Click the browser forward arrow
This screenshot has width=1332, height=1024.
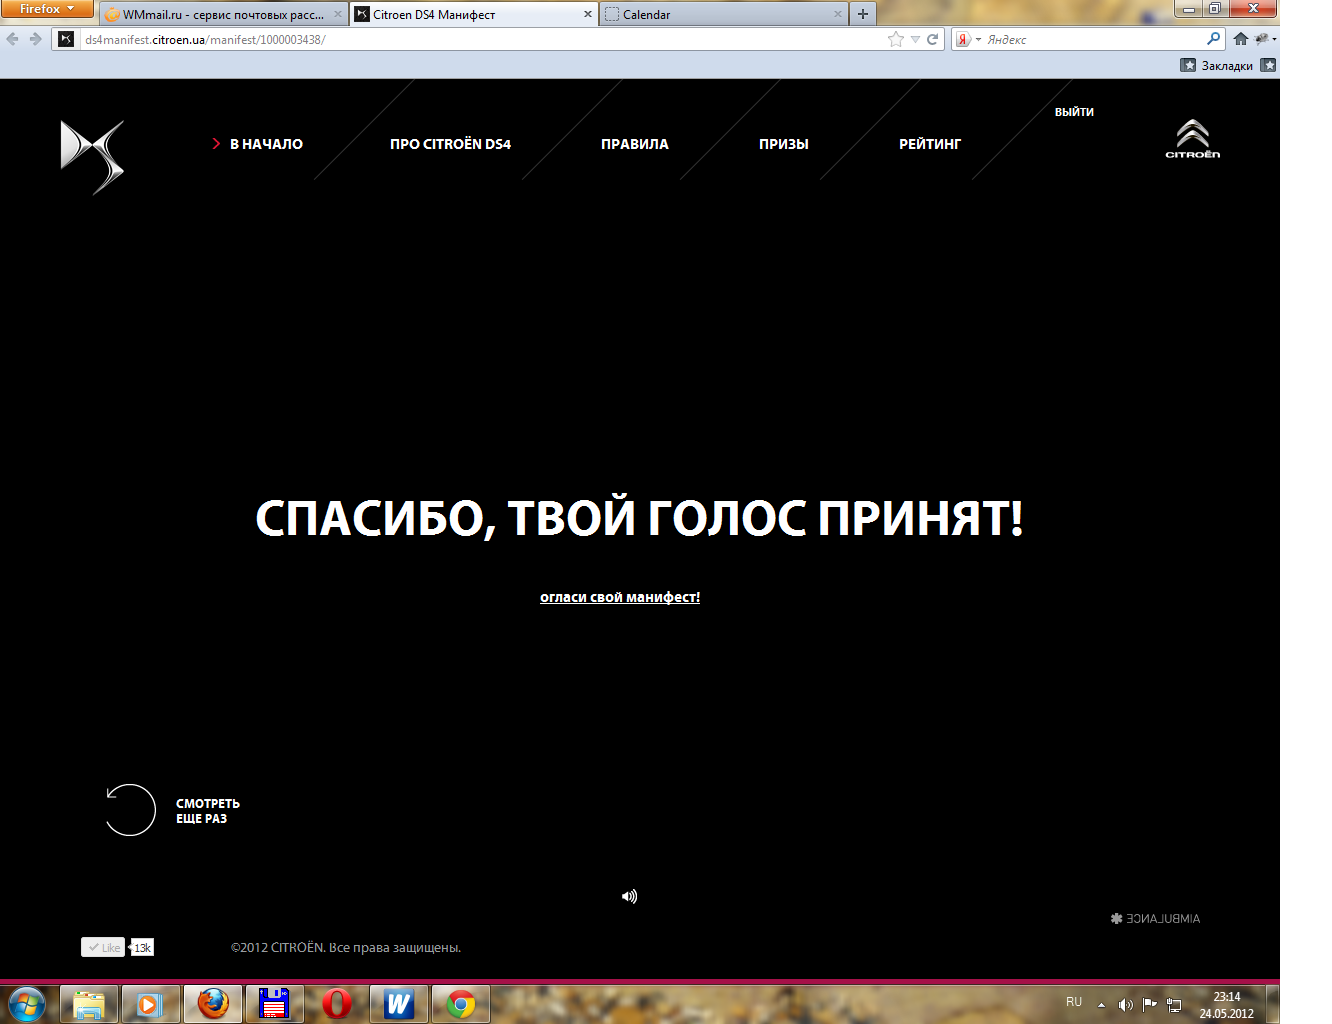(x=35, y=39)
